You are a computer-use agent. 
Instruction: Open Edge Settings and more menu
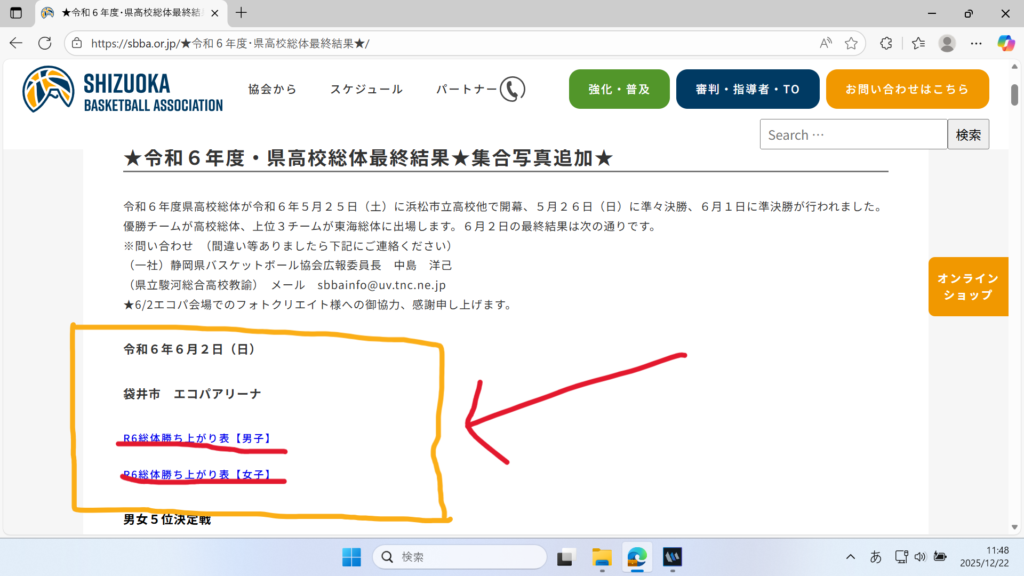click(977, 43)
